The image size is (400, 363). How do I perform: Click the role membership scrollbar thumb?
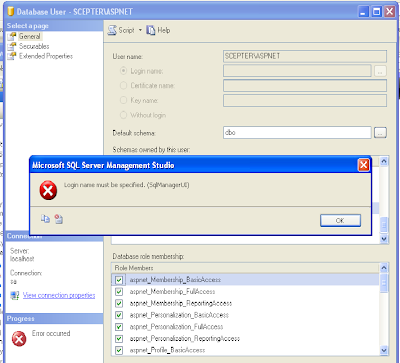384,283
